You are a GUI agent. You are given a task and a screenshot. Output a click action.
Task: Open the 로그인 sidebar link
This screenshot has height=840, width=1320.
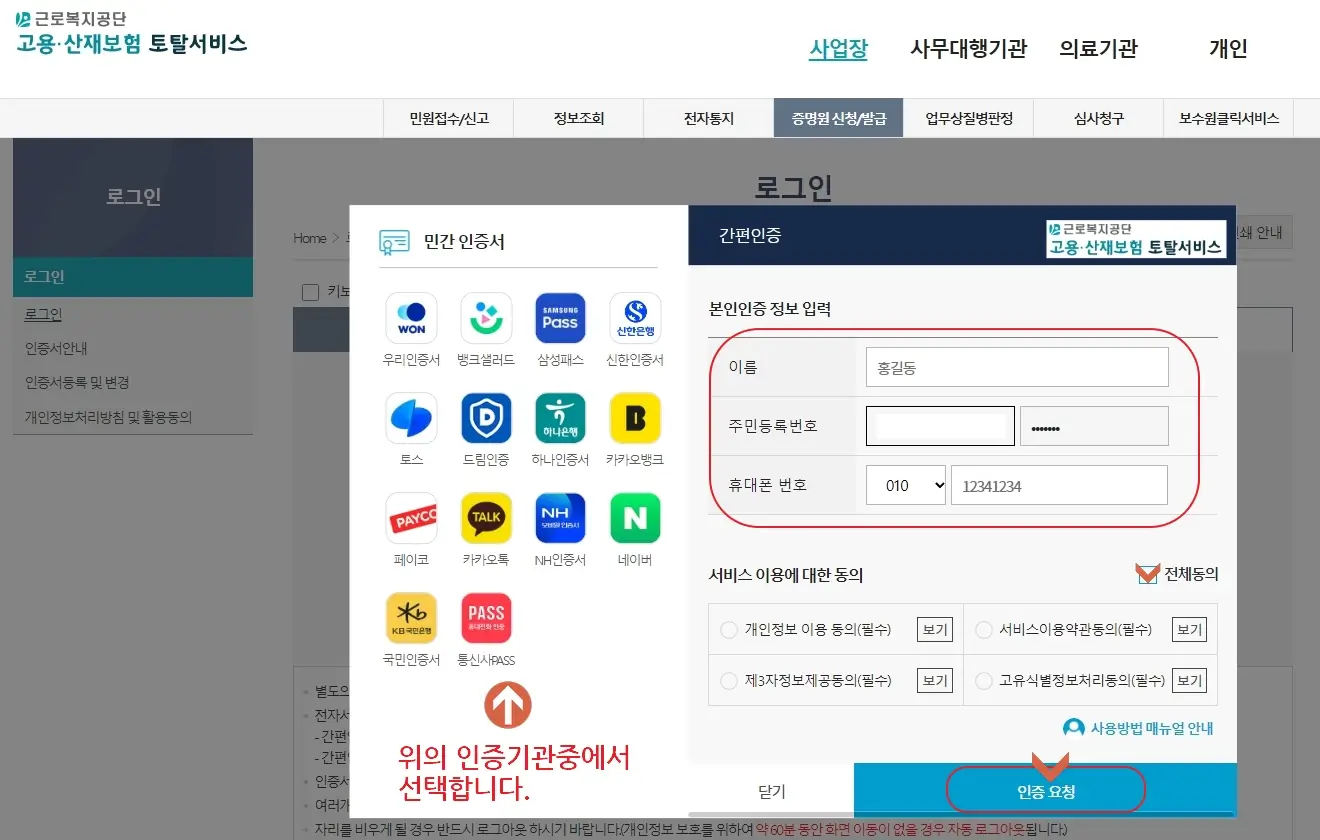pos(43,314)
